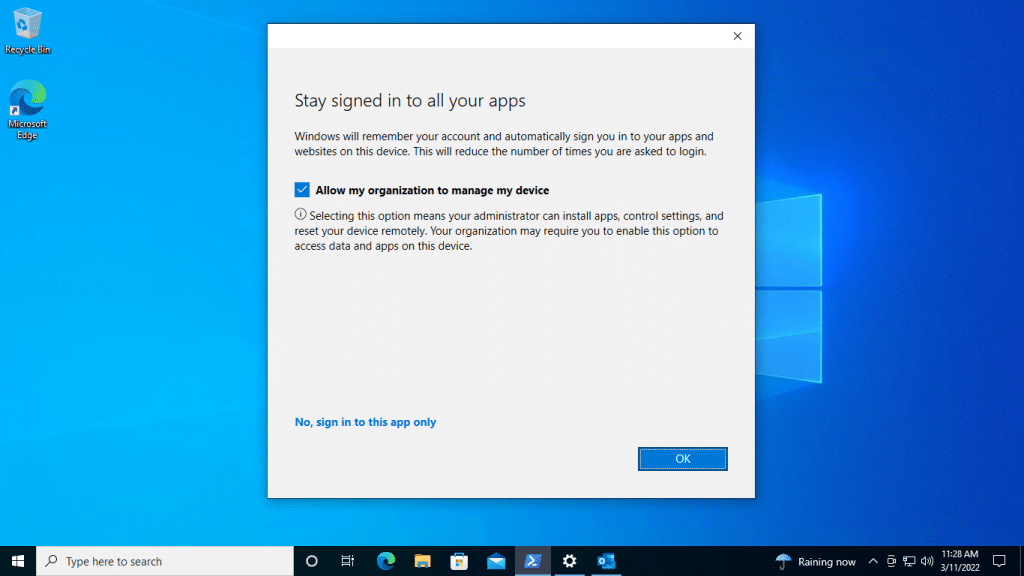Click the OK button
The height and width of the screenshot is (576, 1024).
(682, 459)
